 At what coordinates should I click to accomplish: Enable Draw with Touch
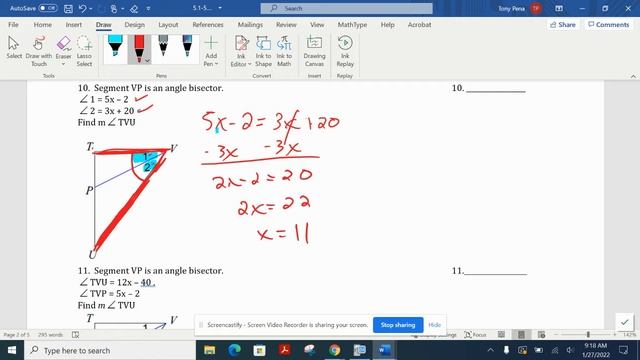[x=39, y=51]
